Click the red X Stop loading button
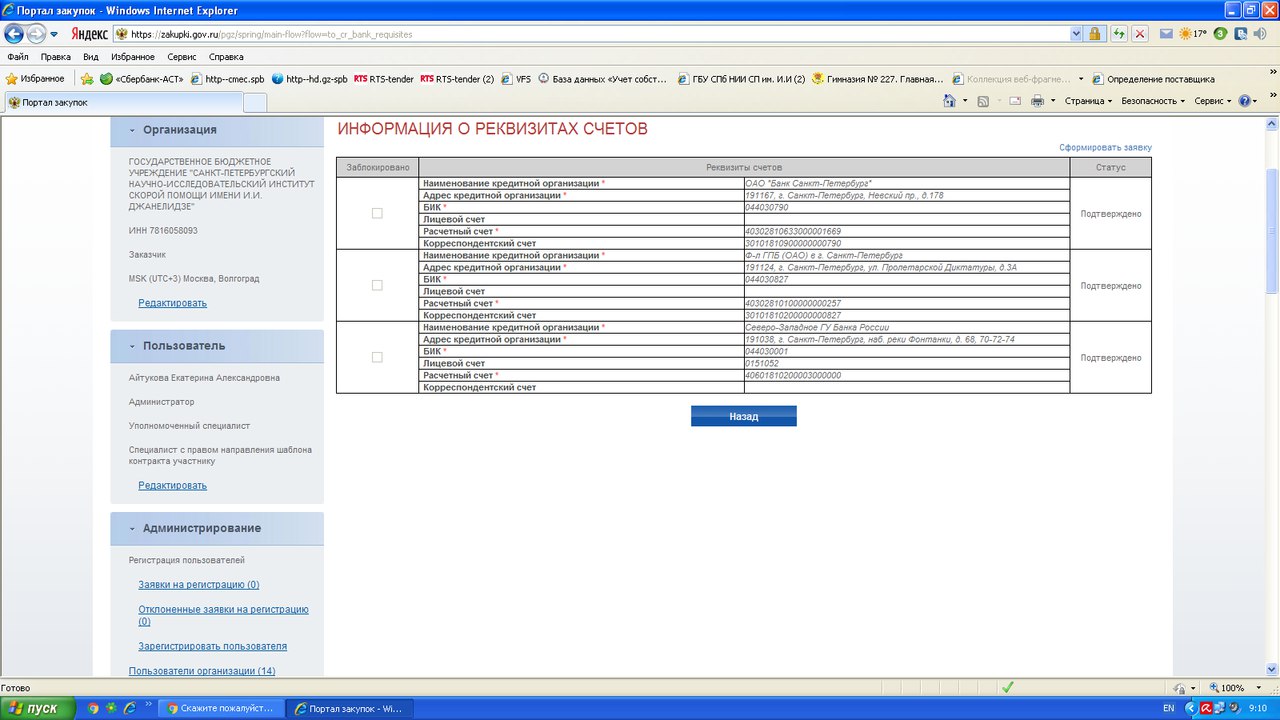The width and height of the screenshot is (1280, 720). [1139, 33]
